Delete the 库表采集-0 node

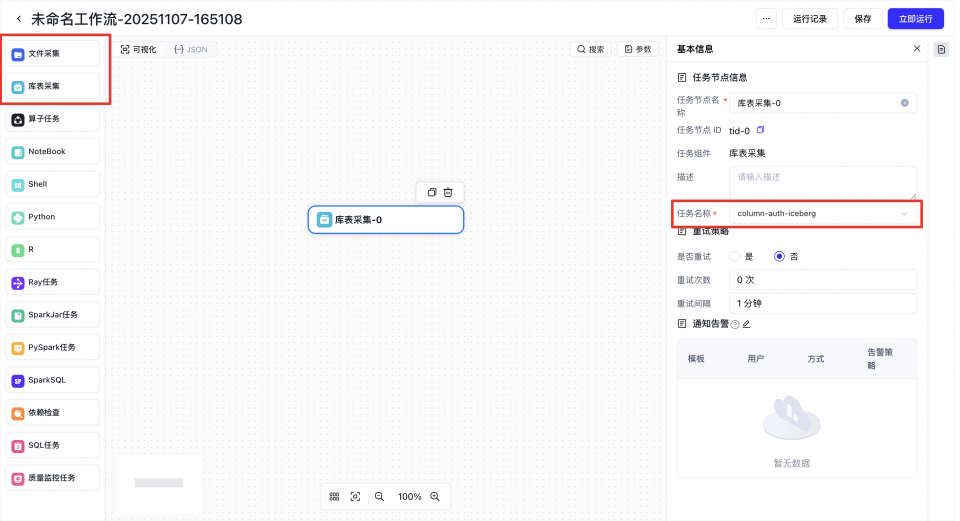(448, 192)
